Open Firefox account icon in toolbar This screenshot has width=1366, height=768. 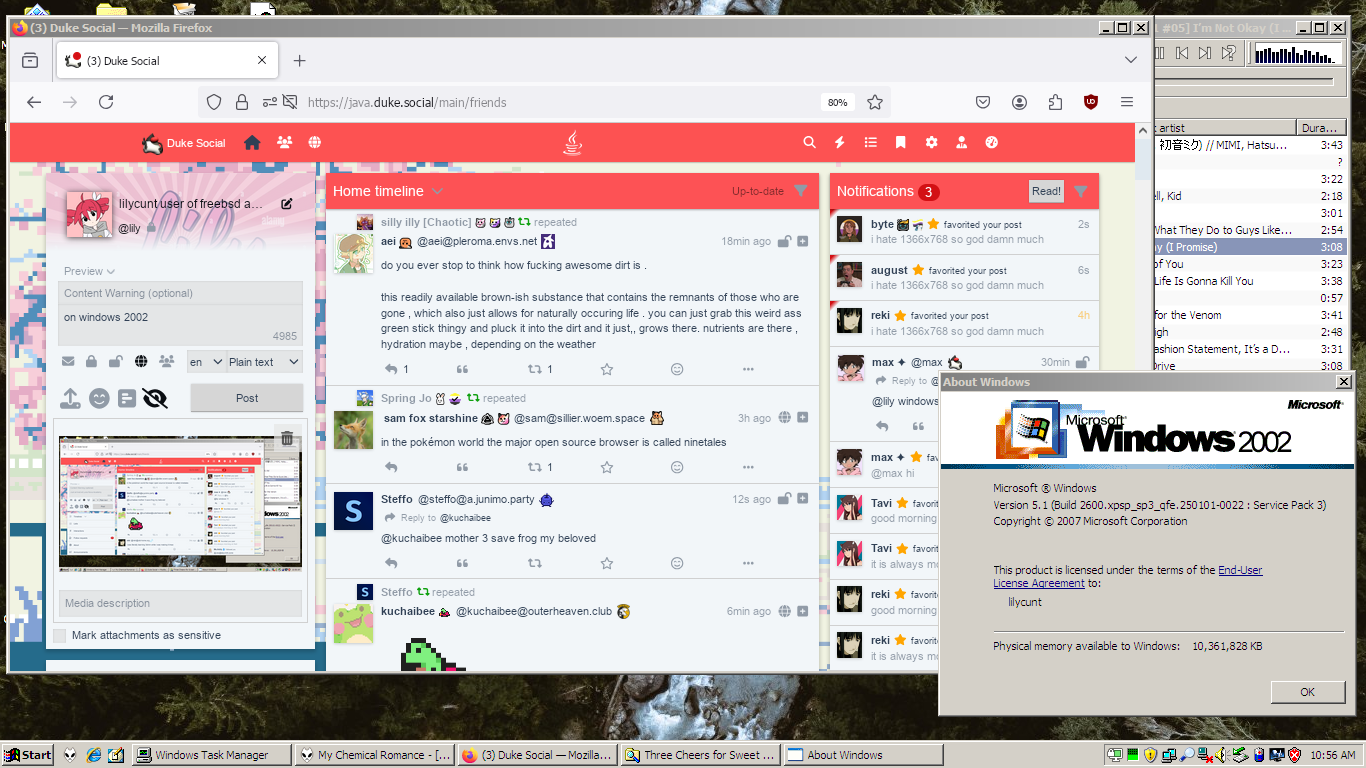1019,102
